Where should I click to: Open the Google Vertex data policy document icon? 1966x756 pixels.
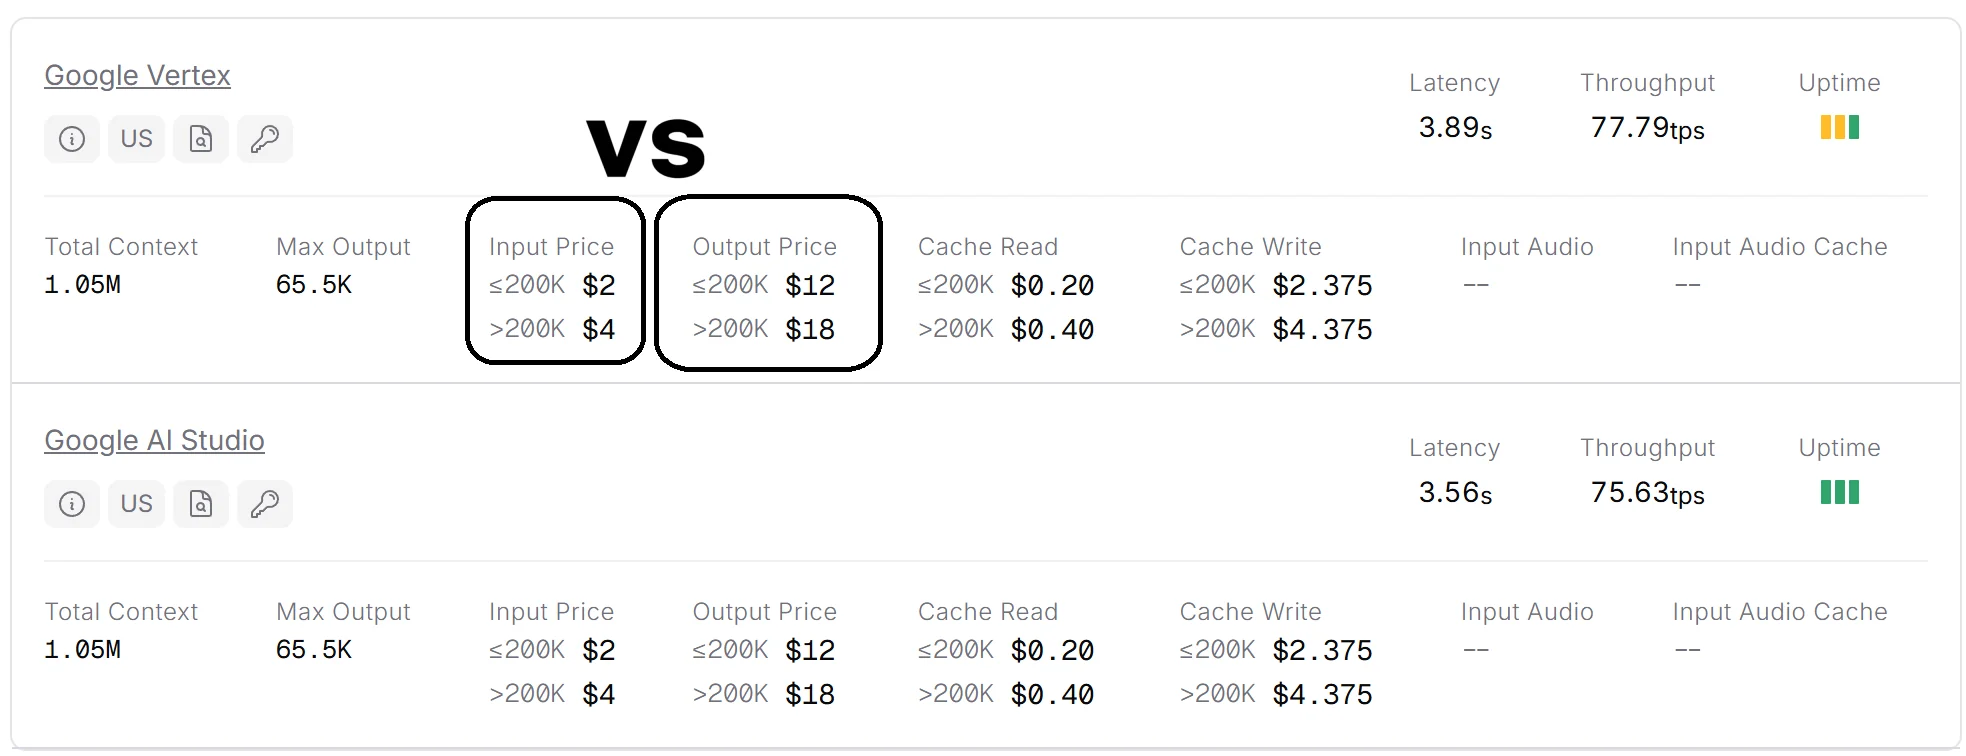[201, 139]
